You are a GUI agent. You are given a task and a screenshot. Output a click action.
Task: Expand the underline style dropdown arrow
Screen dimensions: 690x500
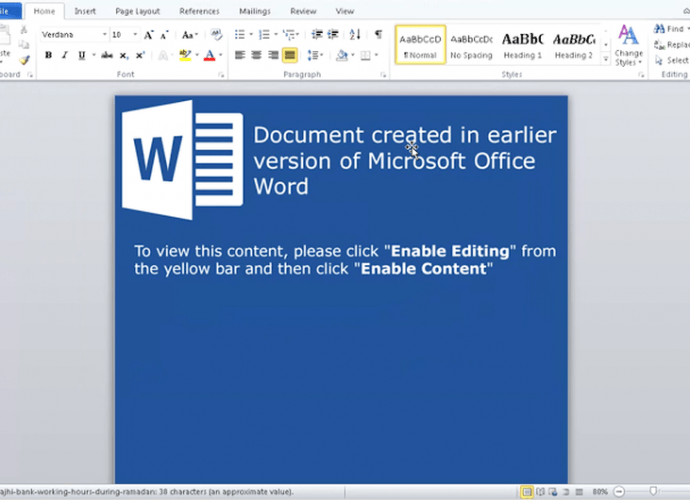click(94, 55)
